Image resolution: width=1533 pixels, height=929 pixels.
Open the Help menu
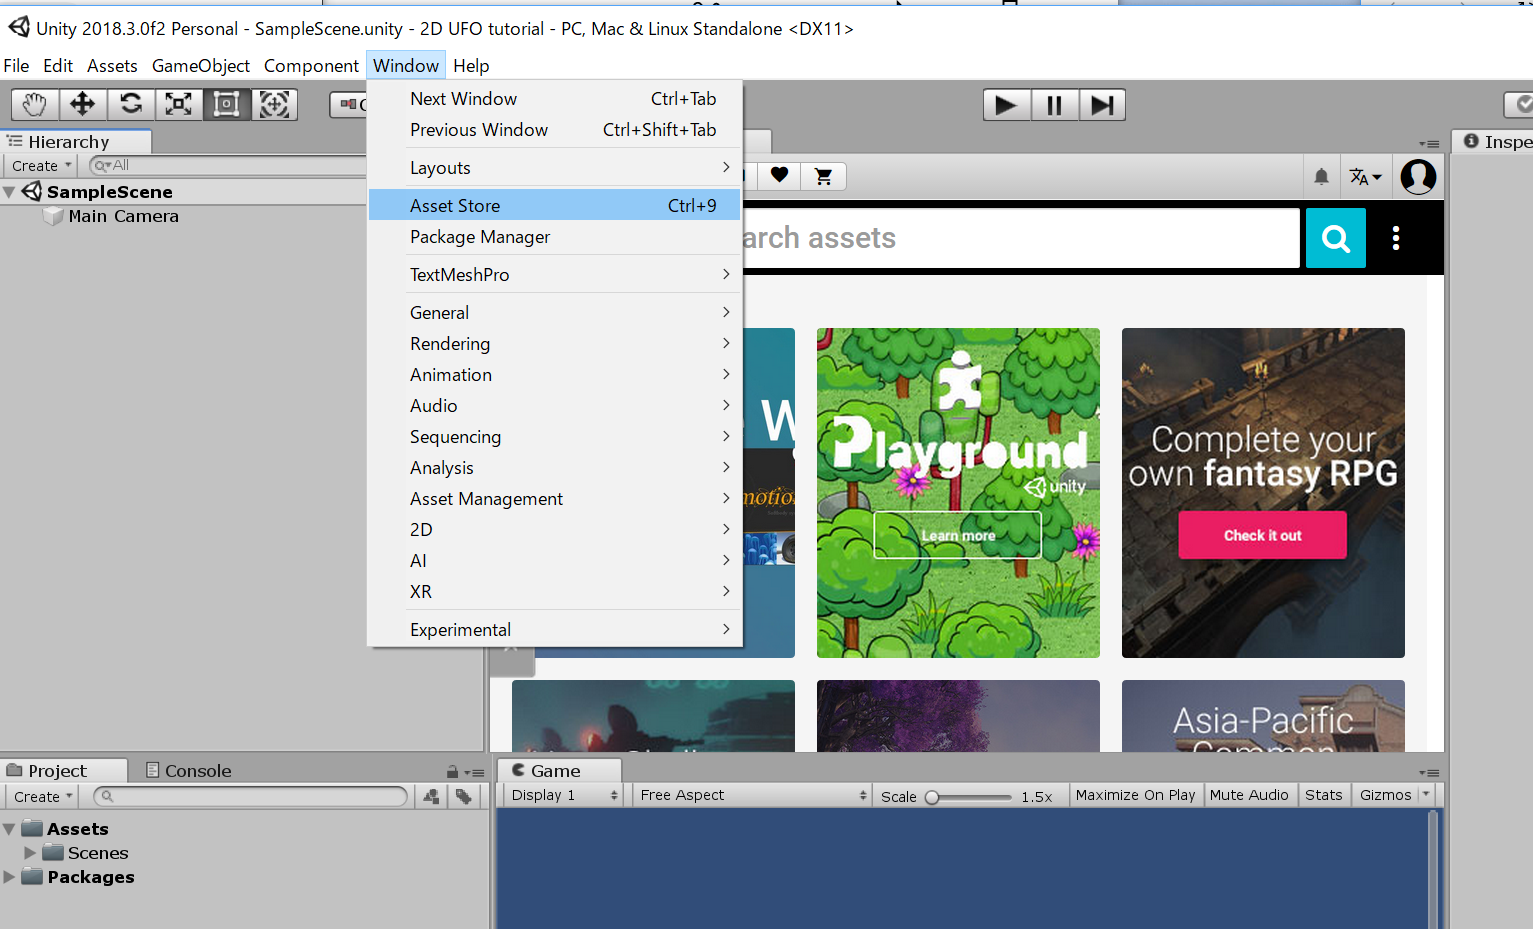(x=471, y=65)
